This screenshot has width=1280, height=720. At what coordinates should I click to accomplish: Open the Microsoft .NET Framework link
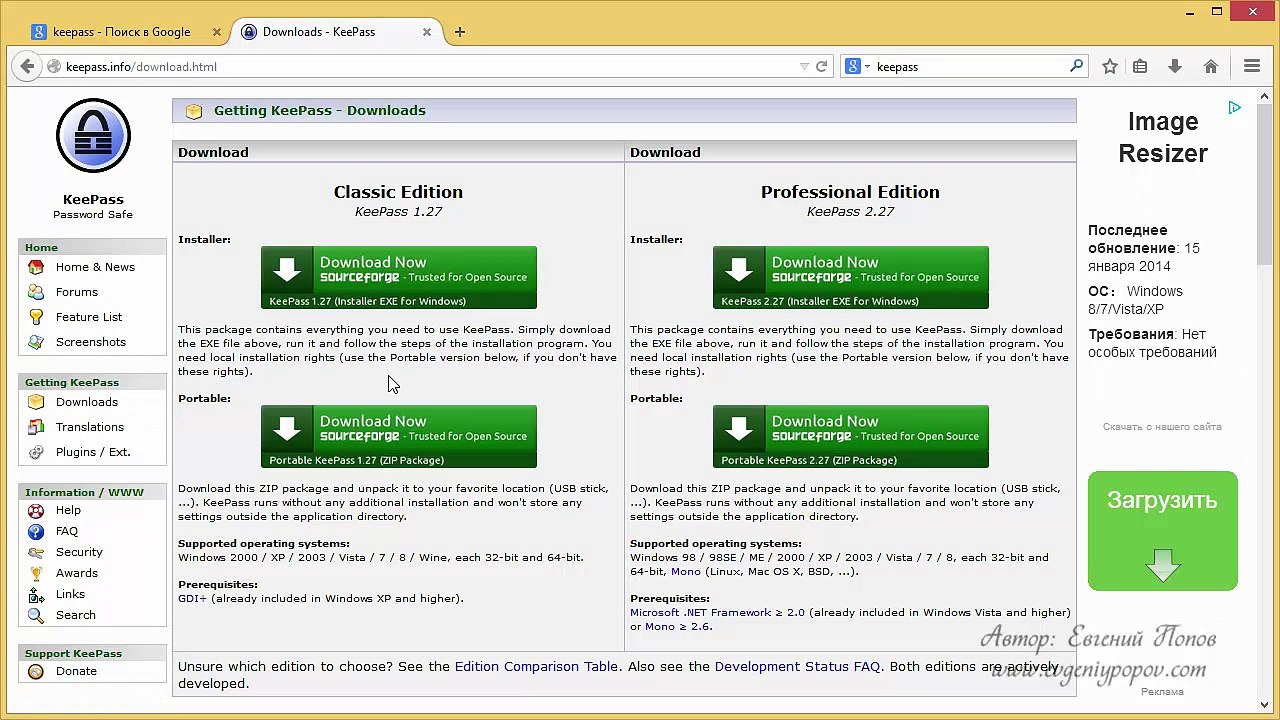point(717,612)
